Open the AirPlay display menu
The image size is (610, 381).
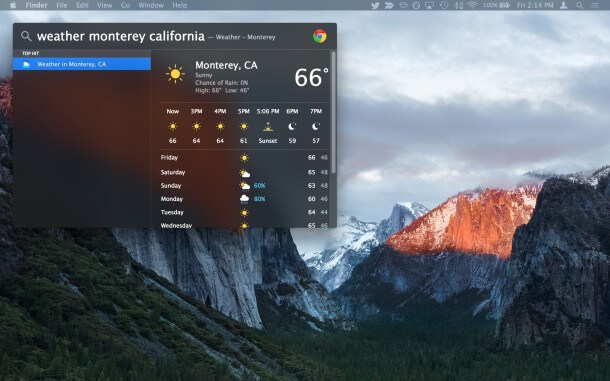(429, 5)
